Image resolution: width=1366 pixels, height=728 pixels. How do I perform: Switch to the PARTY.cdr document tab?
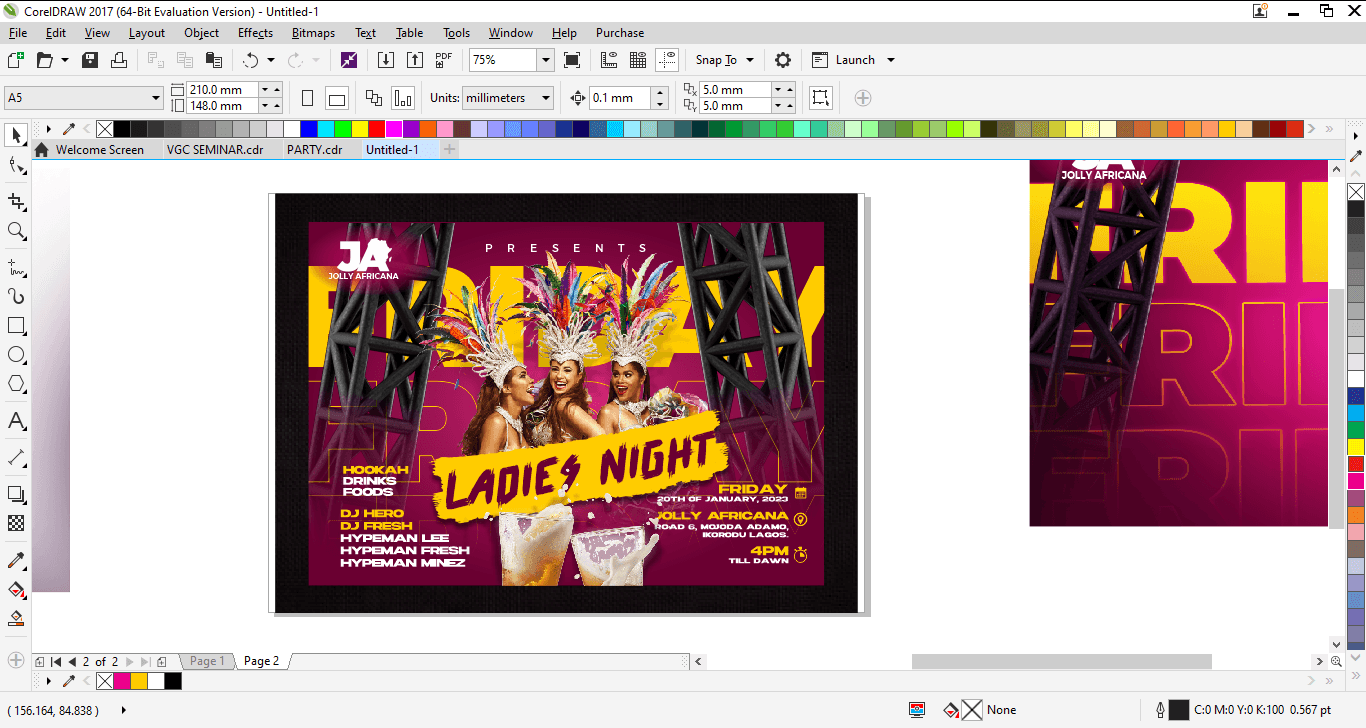[314, 150]
